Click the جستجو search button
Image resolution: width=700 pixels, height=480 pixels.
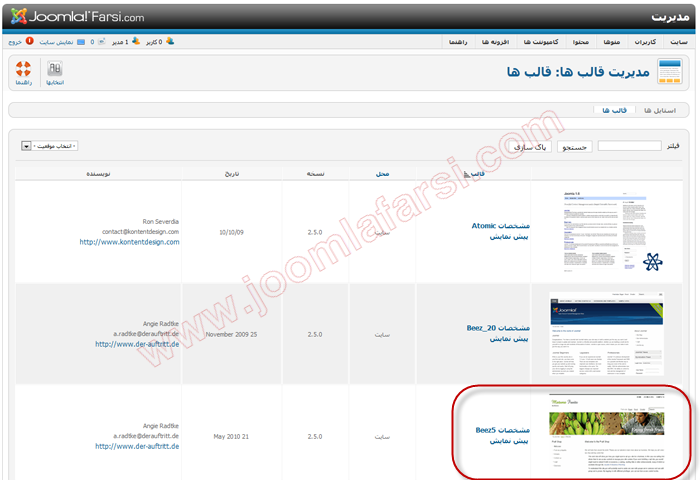tap(575, 147)
